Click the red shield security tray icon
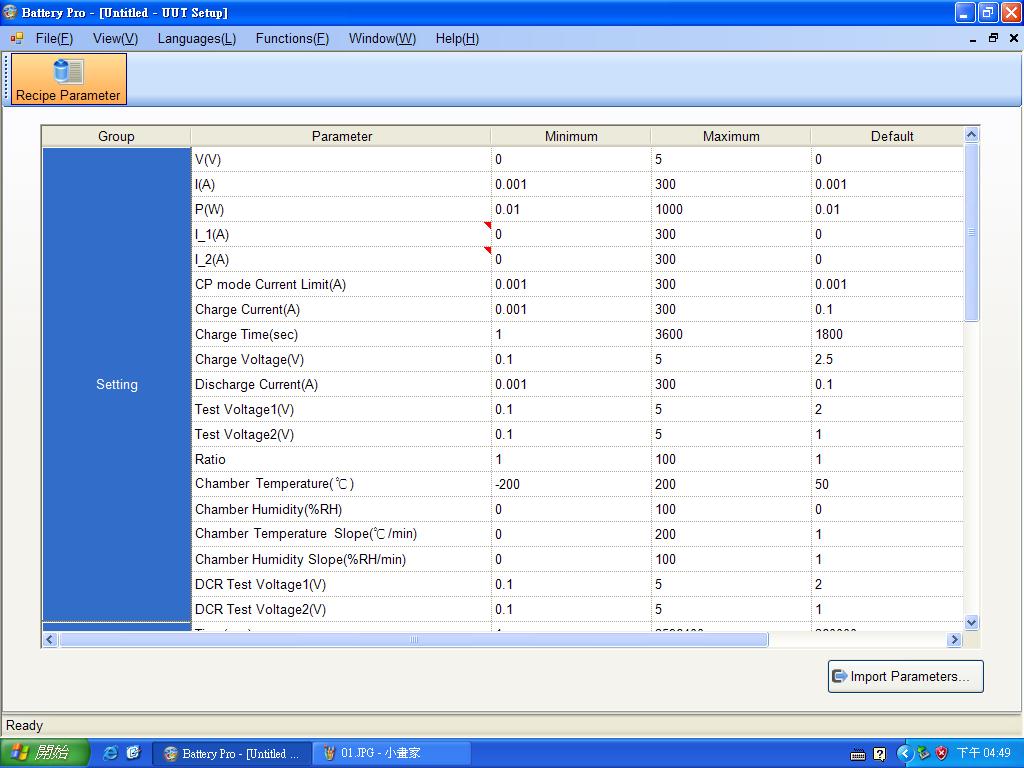Screen dimensions: 1024x768 point(941,754)
